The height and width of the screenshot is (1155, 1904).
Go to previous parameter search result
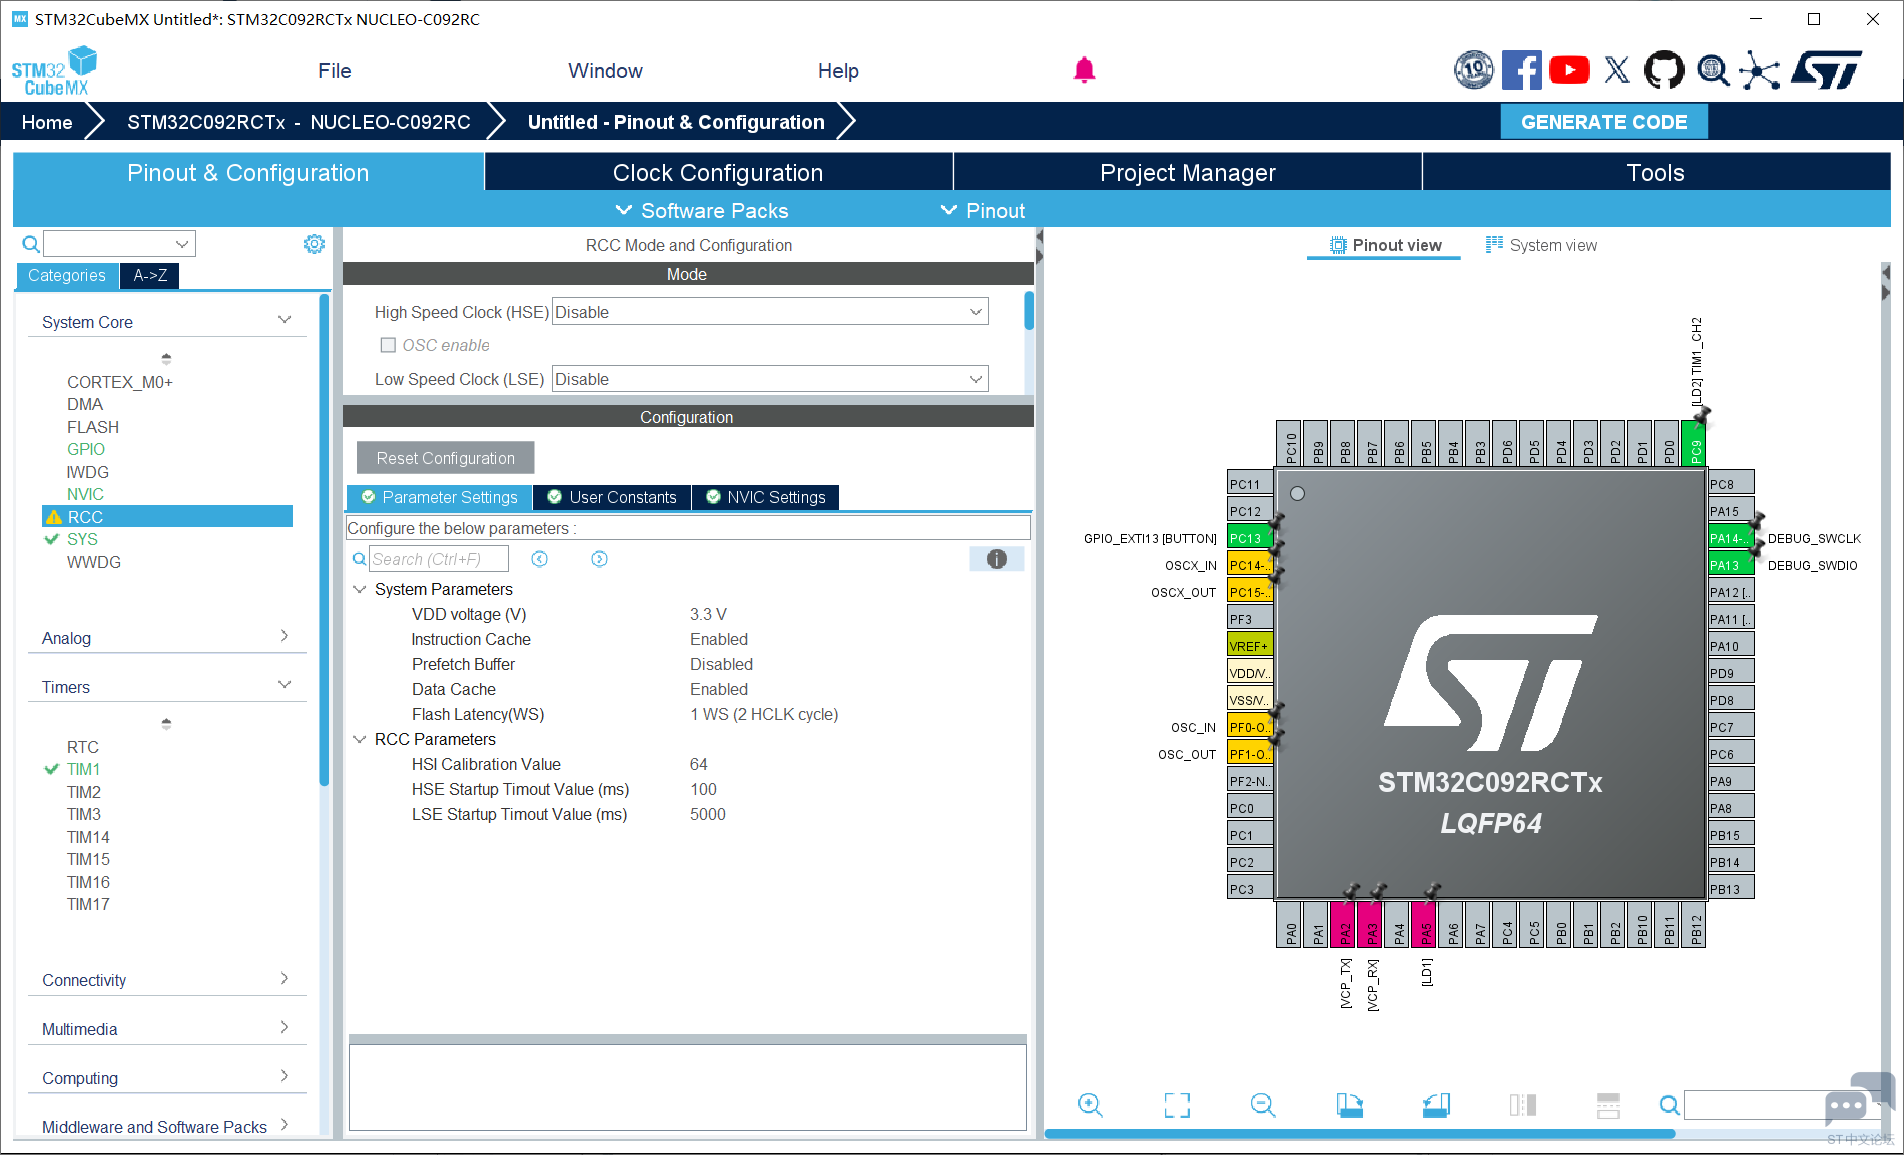[x=540, y=559]
